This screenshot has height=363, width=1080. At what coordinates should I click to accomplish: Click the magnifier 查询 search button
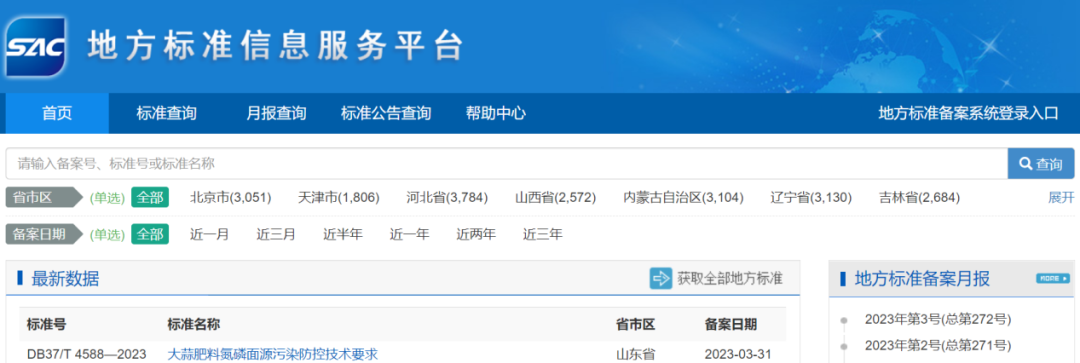pyautogui.click(x=1041, y=164)
